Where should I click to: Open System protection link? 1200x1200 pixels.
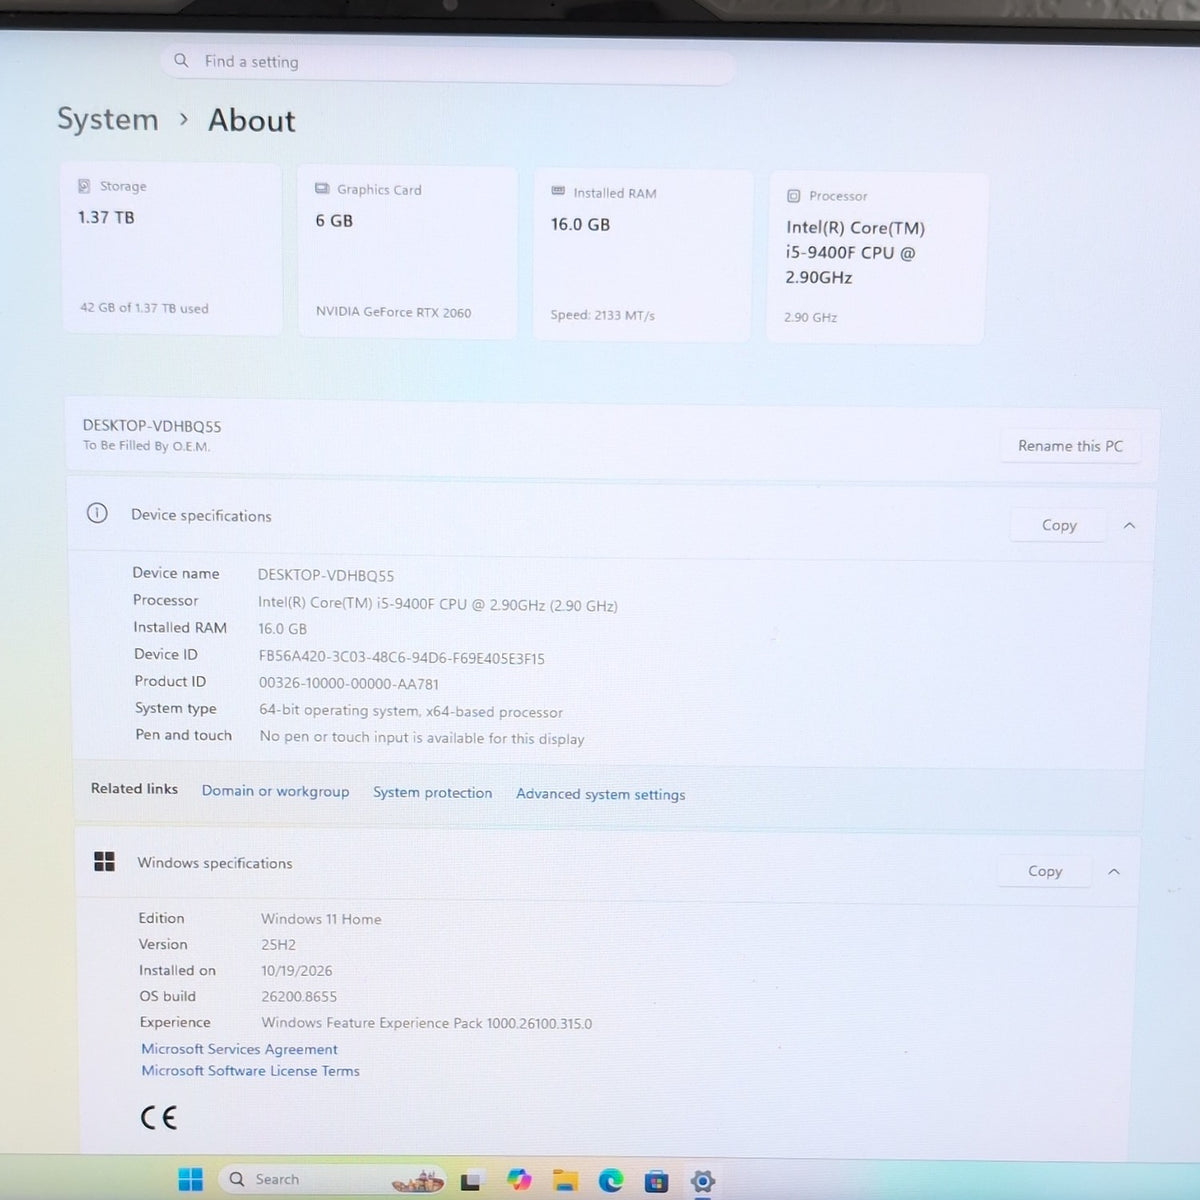coord(432,792)
